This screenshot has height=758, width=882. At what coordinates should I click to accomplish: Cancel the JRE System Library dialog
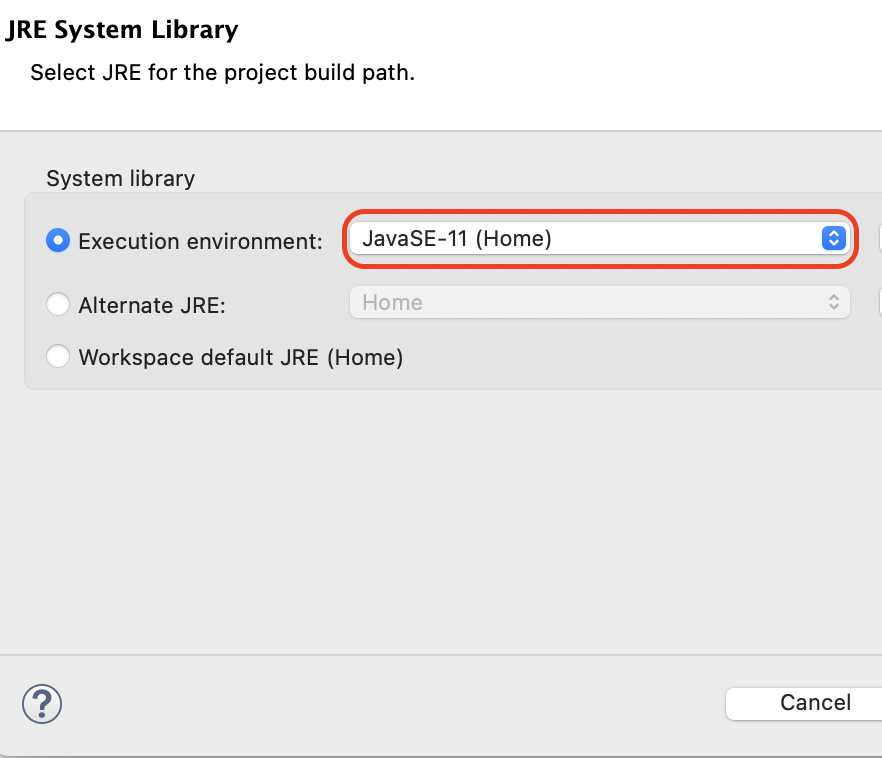[804, 703]
